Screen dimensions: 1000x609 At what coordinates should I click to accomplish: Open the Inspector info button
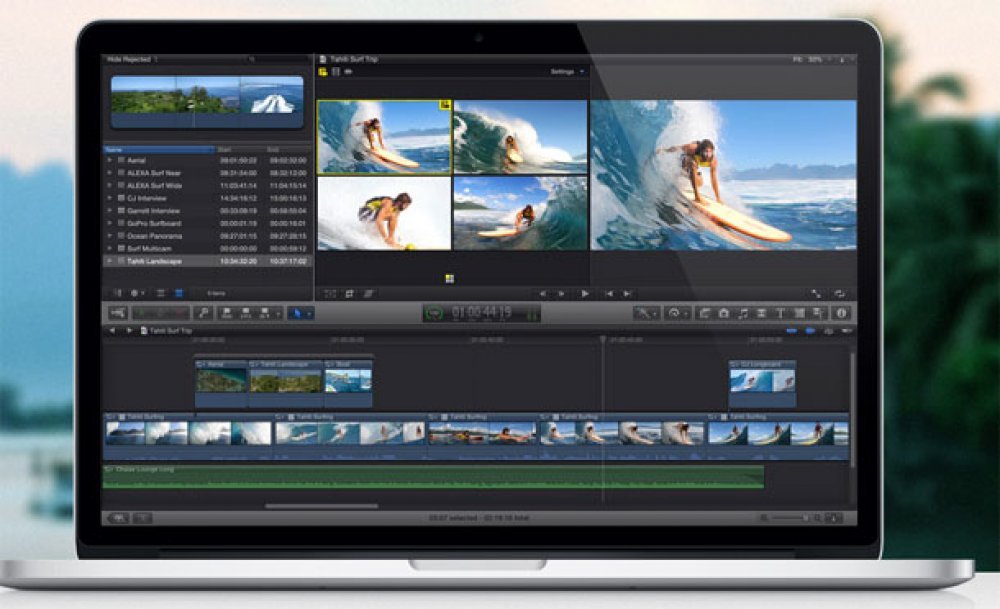coord(841,313)
